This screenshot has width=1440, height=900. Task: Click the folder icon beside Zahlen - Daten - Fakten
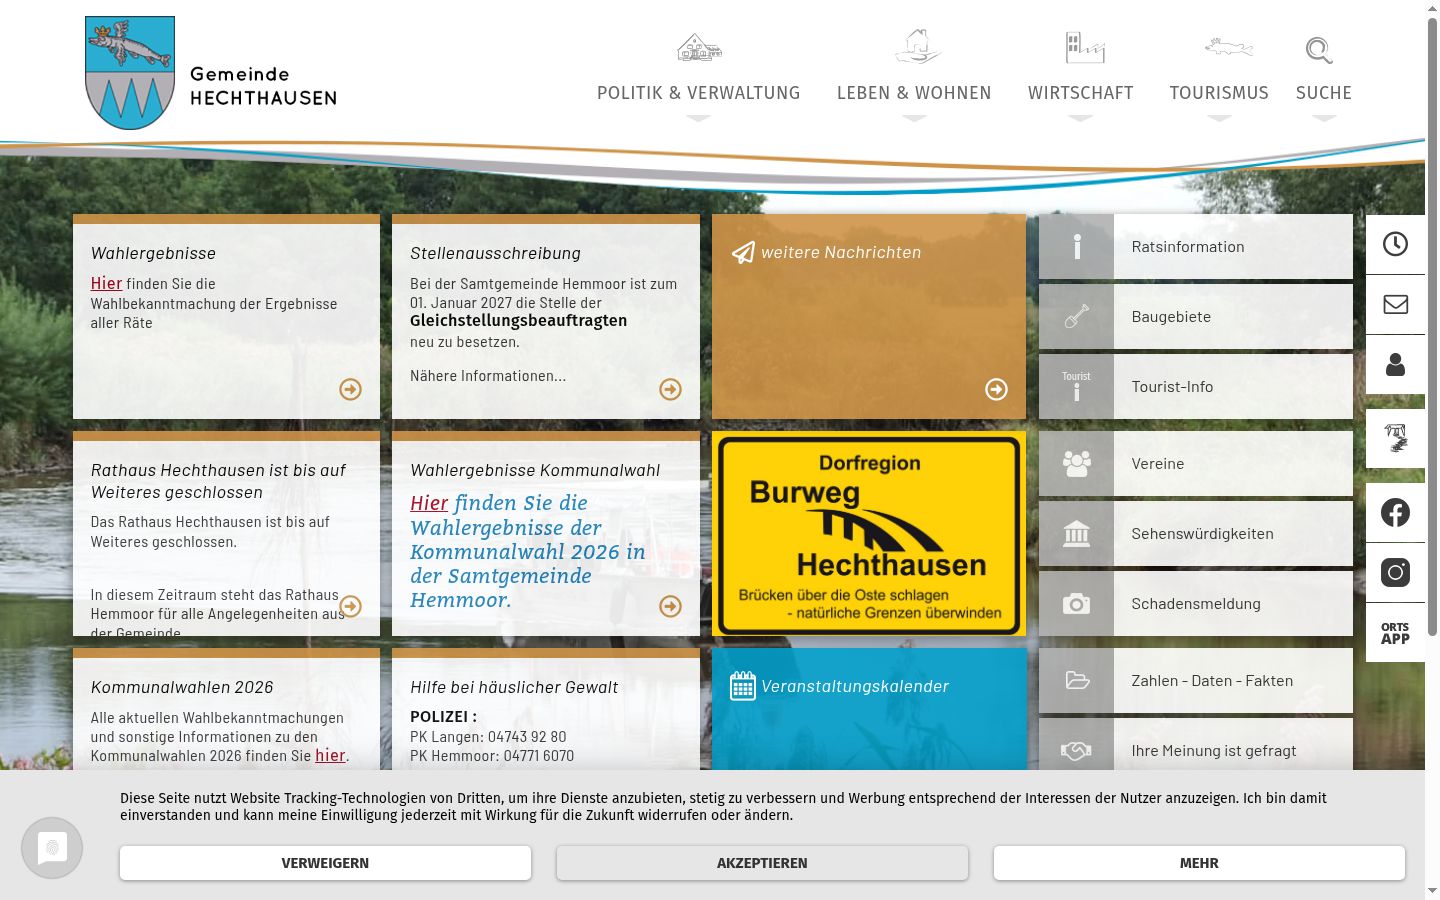click(x=1076, y=681)
